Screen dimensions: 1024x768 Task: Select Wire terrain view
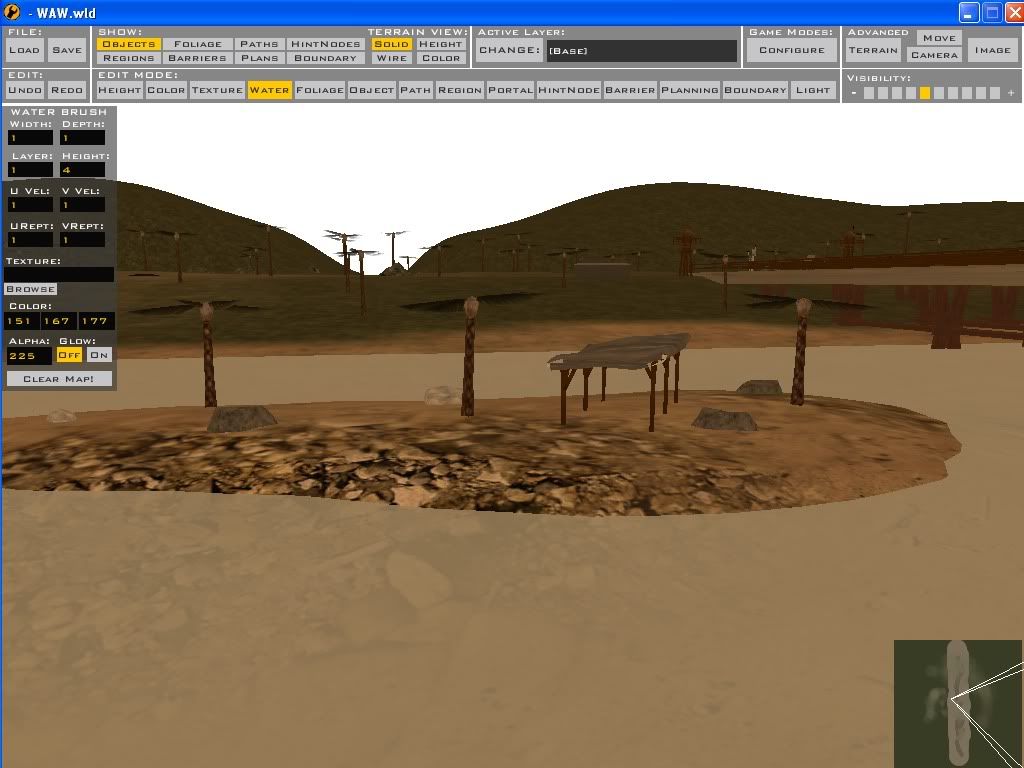[x=391, y=58]
